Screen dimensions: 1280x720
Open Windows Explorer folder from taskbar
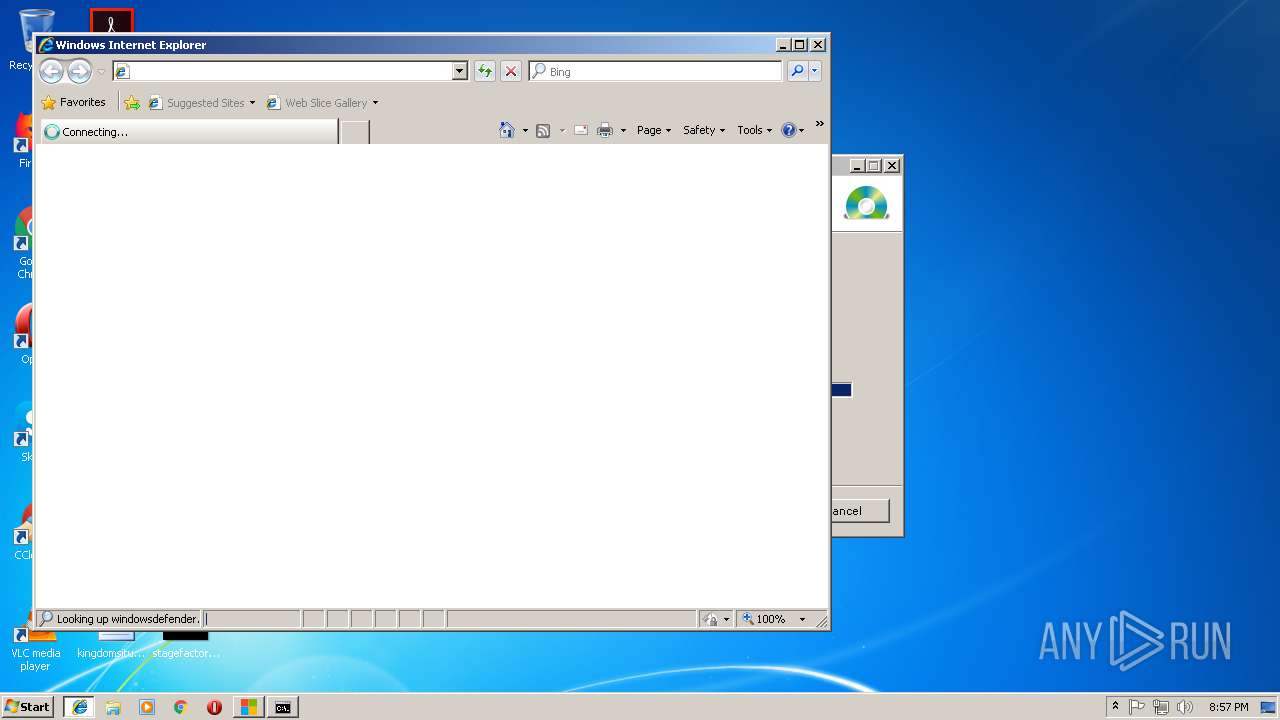pos(113,707)
